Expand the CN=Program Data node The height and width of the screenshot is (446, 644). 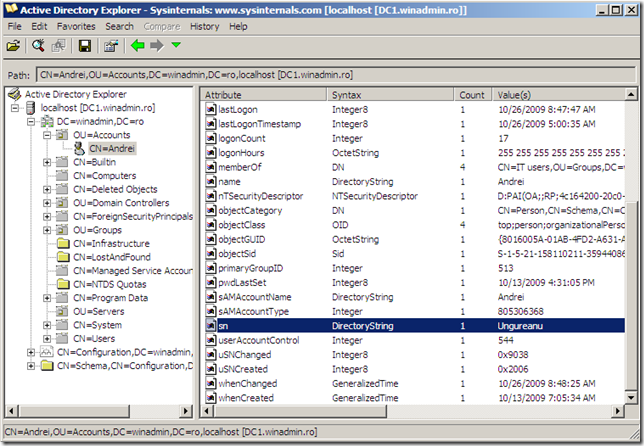(x=47, y=298)
